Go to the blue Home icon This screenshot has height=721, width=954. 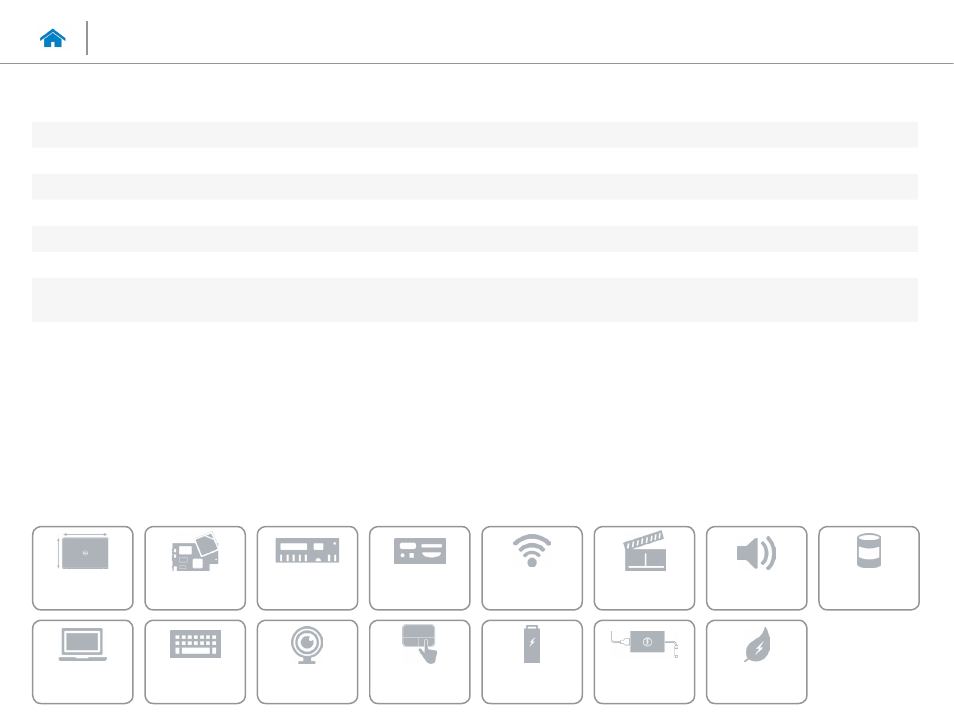pos(52,38)
